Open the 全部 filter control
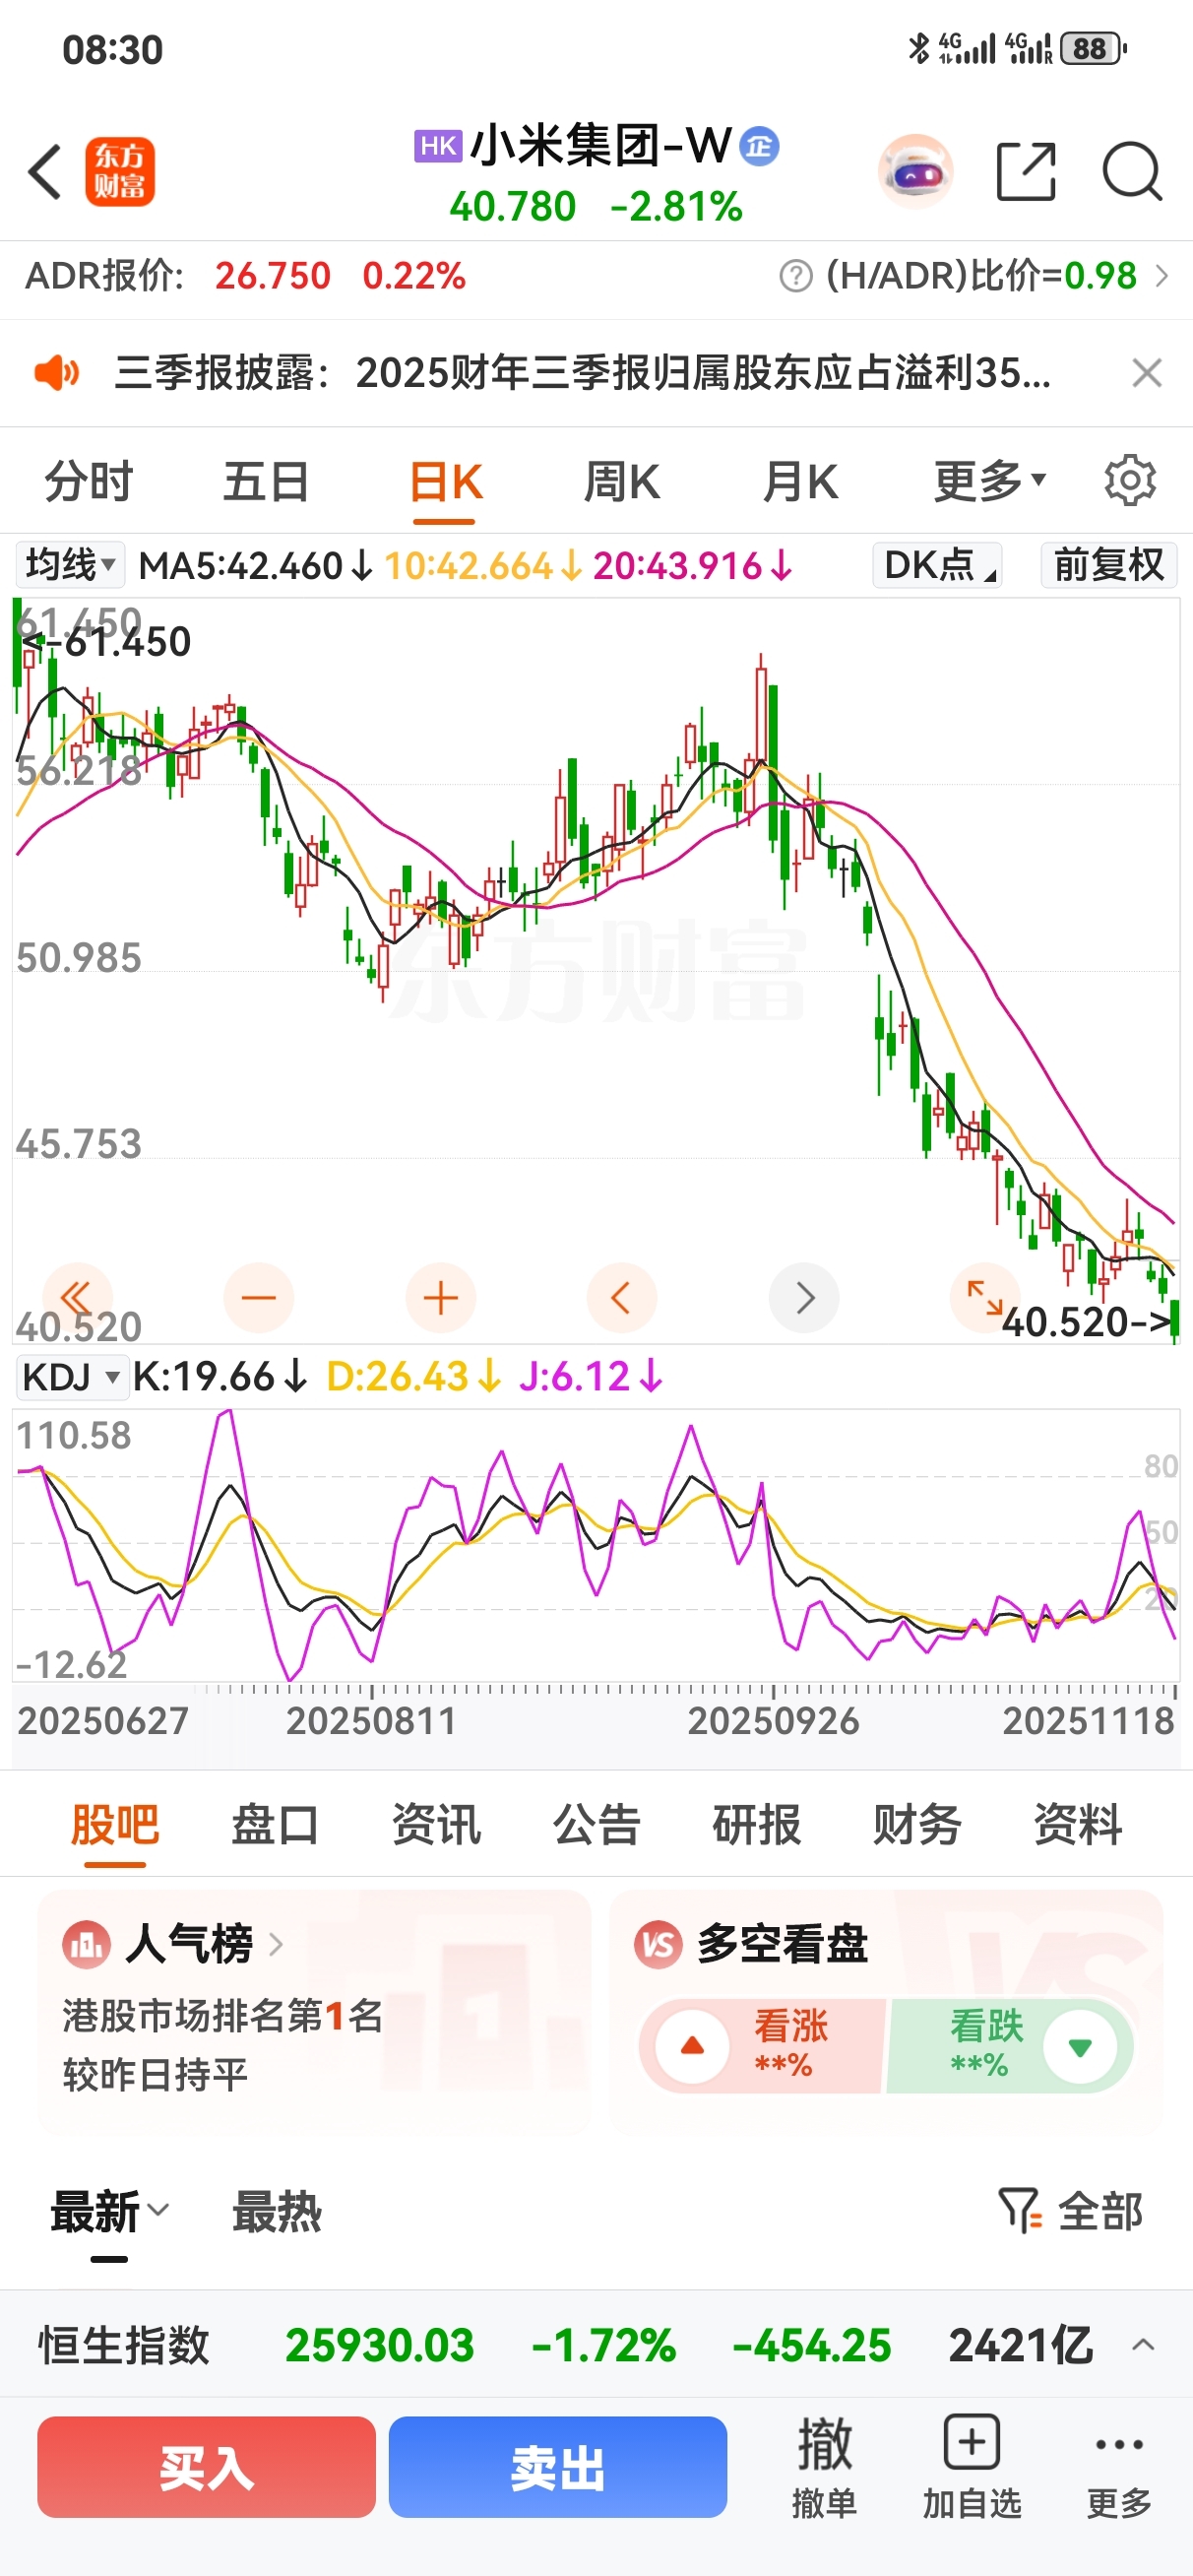Screen dimensions: 1193x2576 point(1071,2211)
